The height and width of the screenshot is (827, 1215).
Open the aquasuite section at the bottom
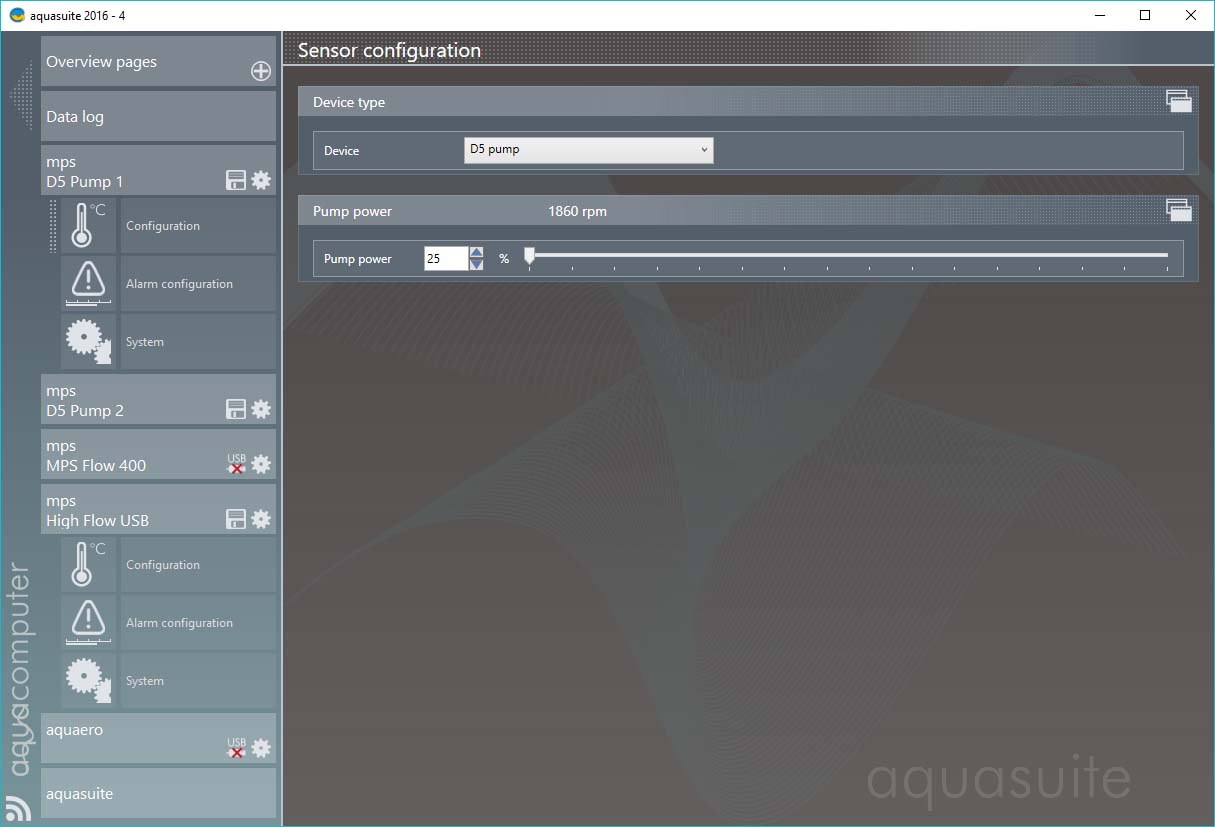[158, 793]
